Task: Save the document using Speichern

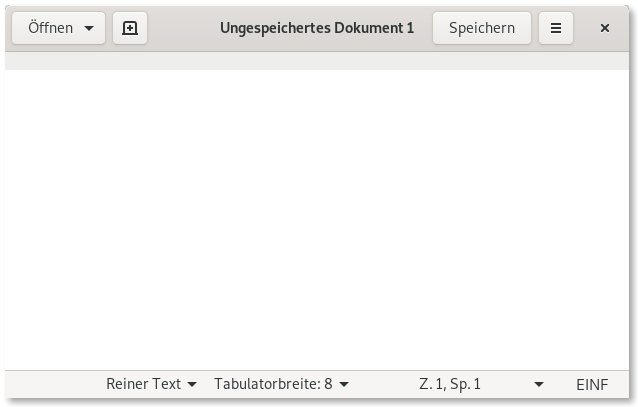Action: pyautogui.click(x=482, y=28)
